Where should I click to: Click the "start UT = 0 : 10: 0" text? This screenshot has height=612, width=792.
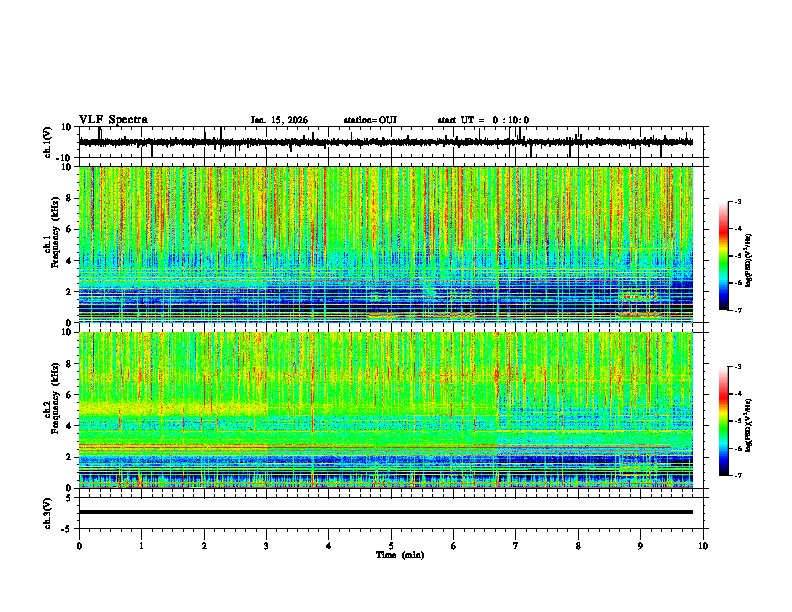pyautogui.click(x=483, y=120)
